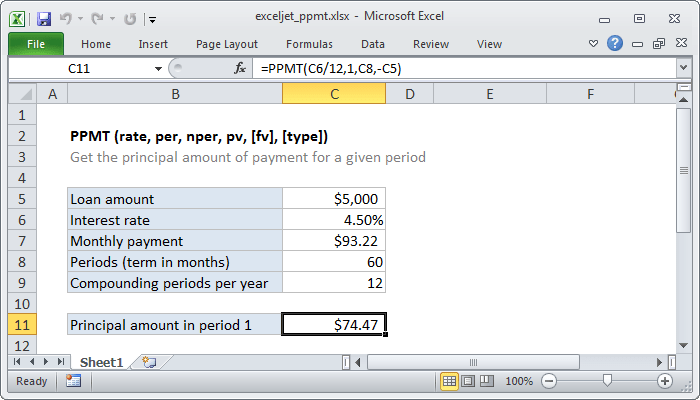The height and width of the screenshot is (400, 700).
Task: Click the Name Box showing C11
Action: pyautogui.click(x=79, y=69)
